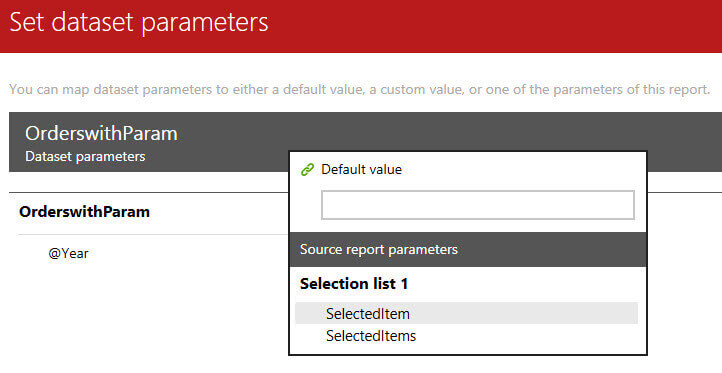Screen dimensions: 722x373
Task: Click the Default value text field
Action: point(477,205)
